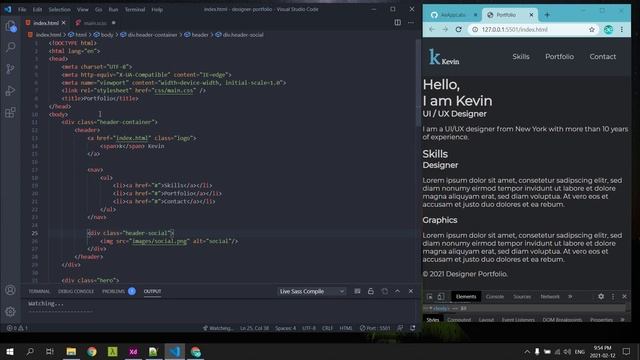Open the Accounts icon in activity bar
The image size is (640, 360).
11,290
